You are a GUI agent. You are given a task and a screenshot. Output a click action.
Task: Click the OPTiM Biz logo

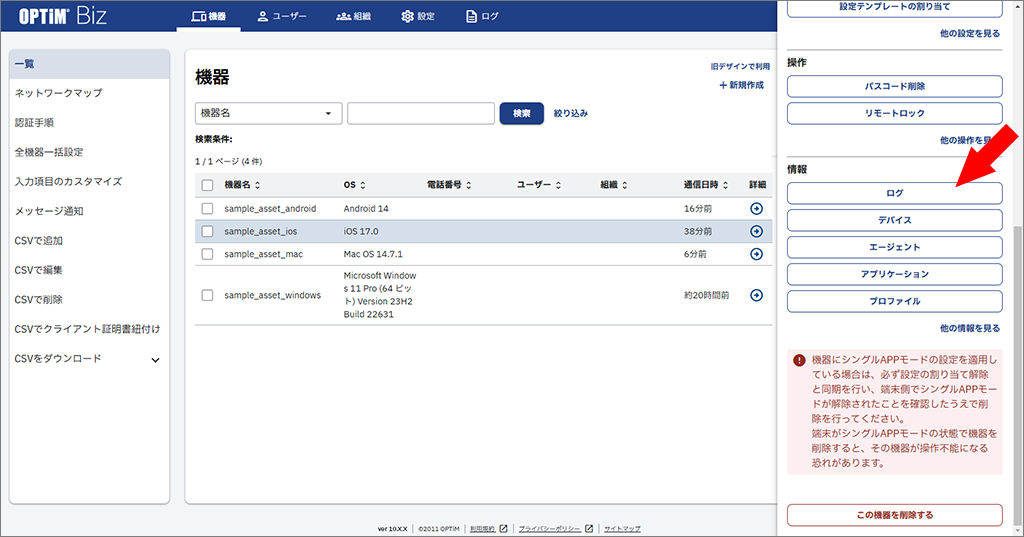coord(62,16)
